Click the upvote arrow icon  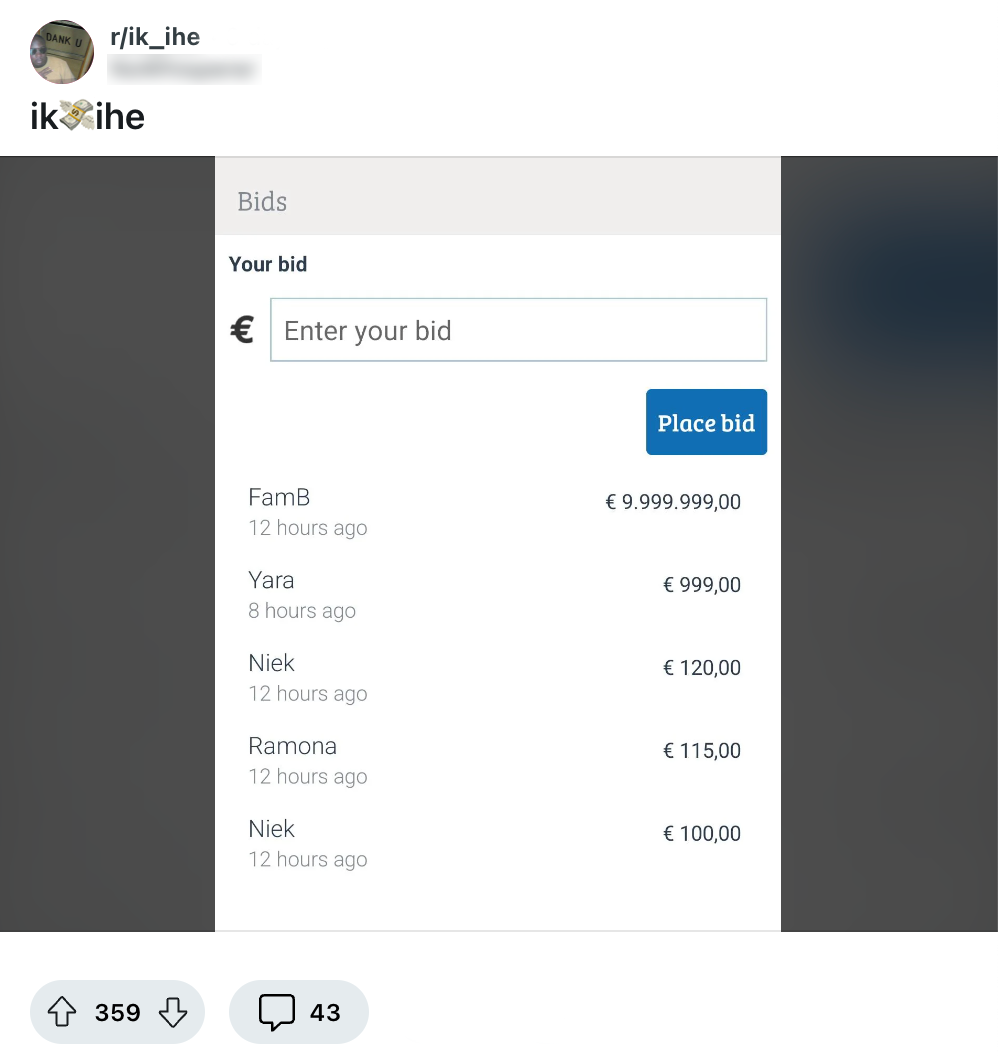point(62,1013)
